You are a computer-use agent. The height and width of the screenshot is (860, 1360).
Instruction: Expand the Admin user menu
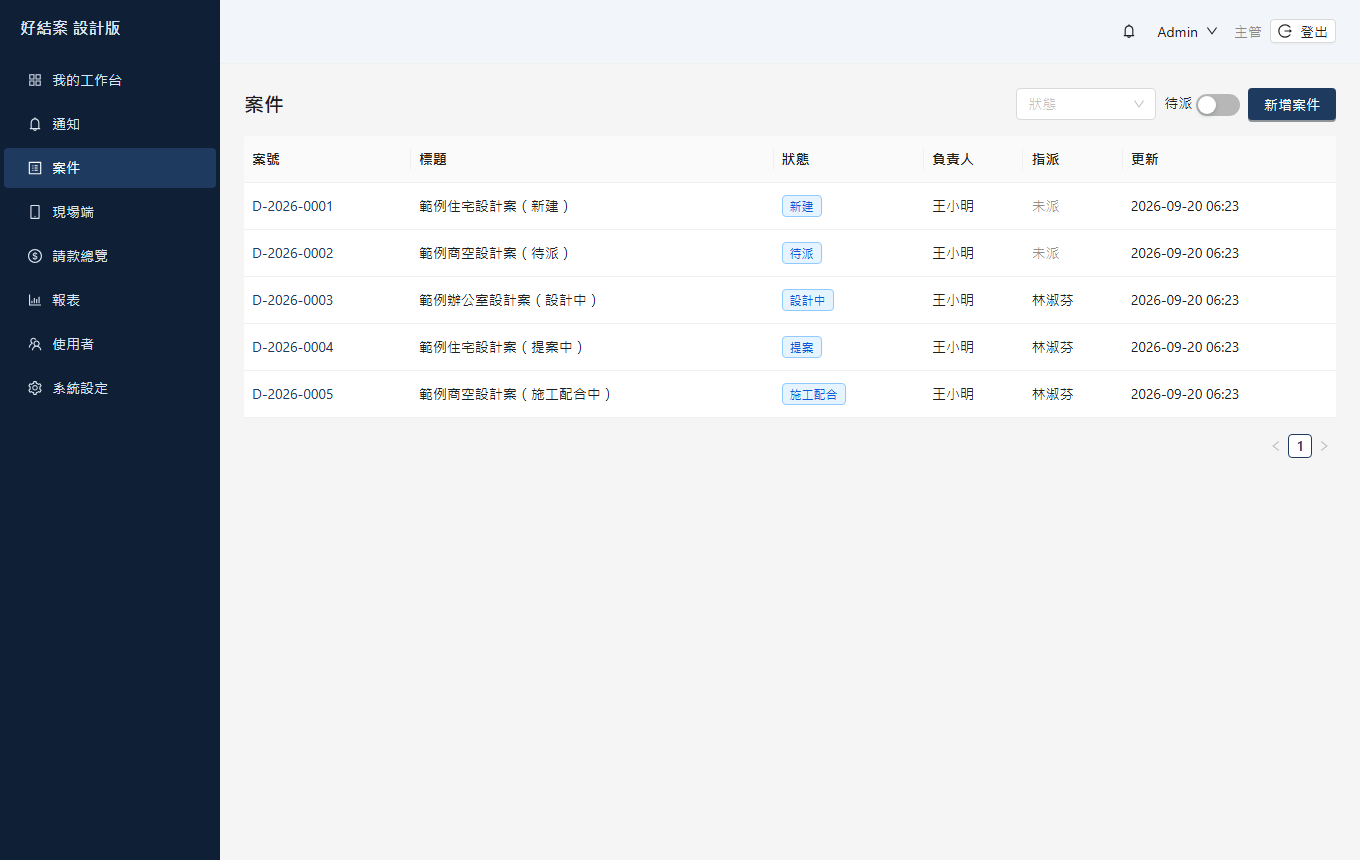click(1187, 32)
